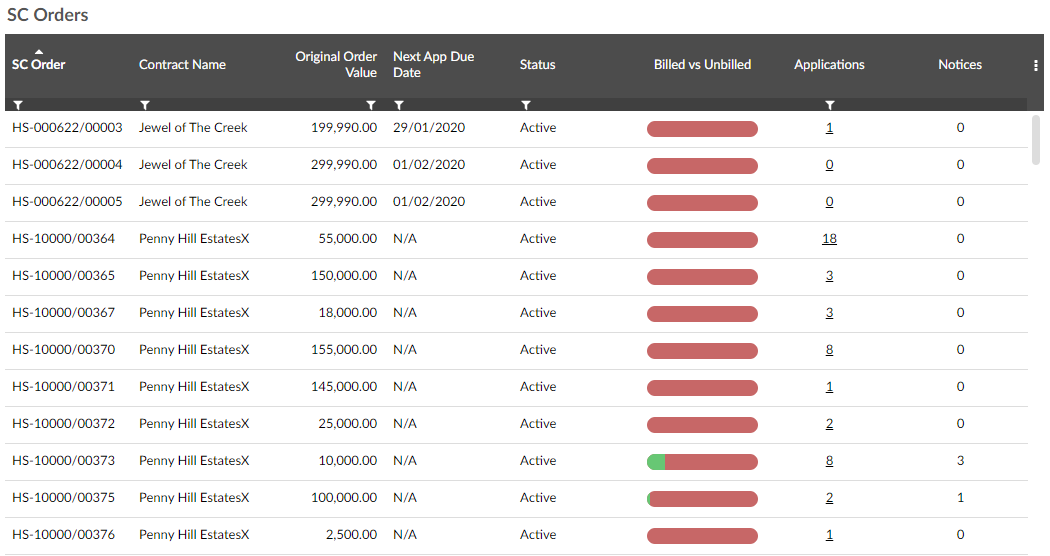
Task: Click billed bar for HS-10000/00375
Action: (702, 498)
